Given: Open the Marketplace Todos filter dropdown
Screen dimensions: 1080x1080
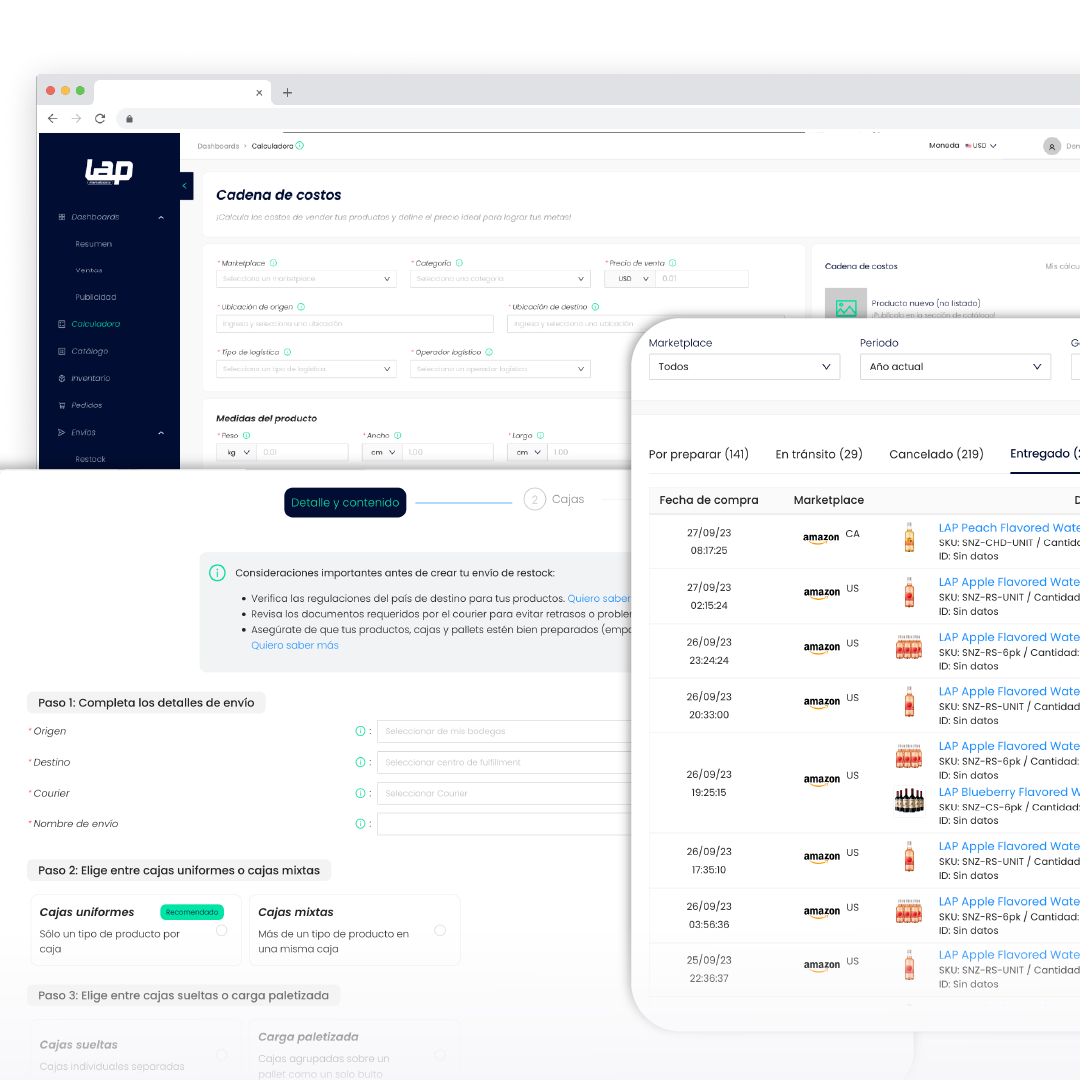Looking at the screenshot, I should point(744,366).
